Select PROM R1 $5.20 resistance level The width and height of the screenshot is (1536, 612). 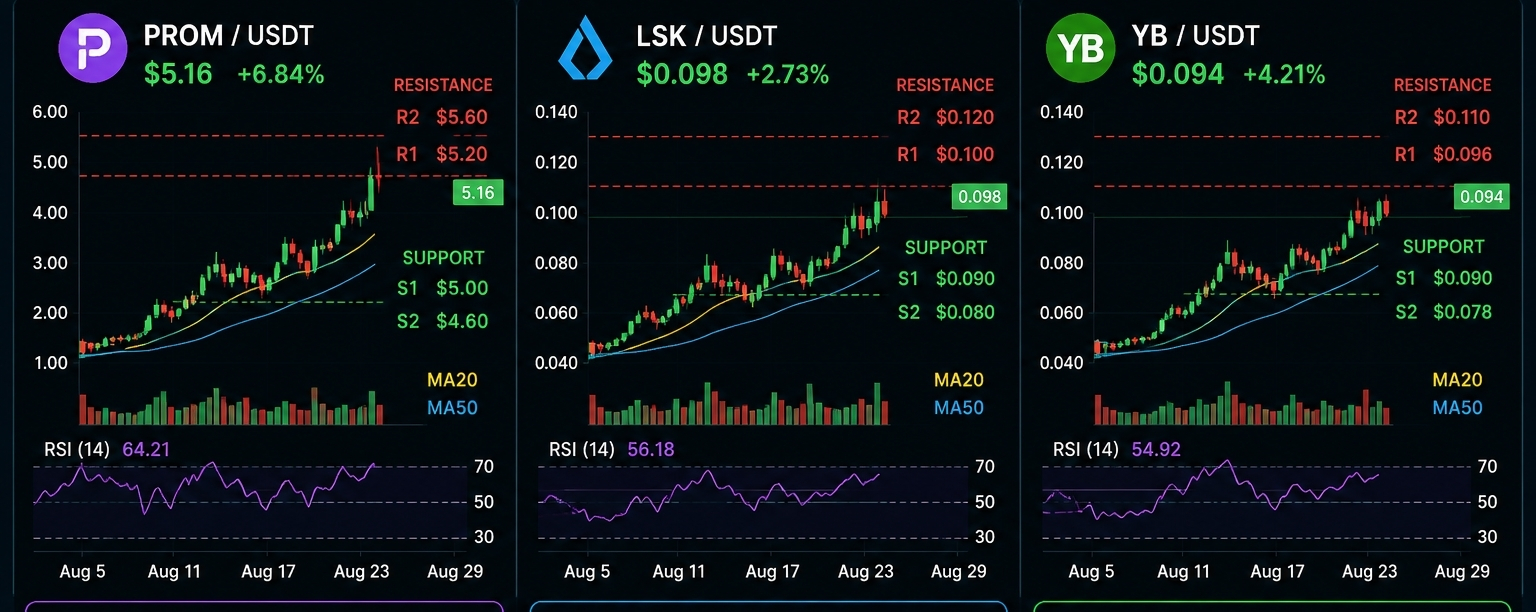[x=442, y=154]
